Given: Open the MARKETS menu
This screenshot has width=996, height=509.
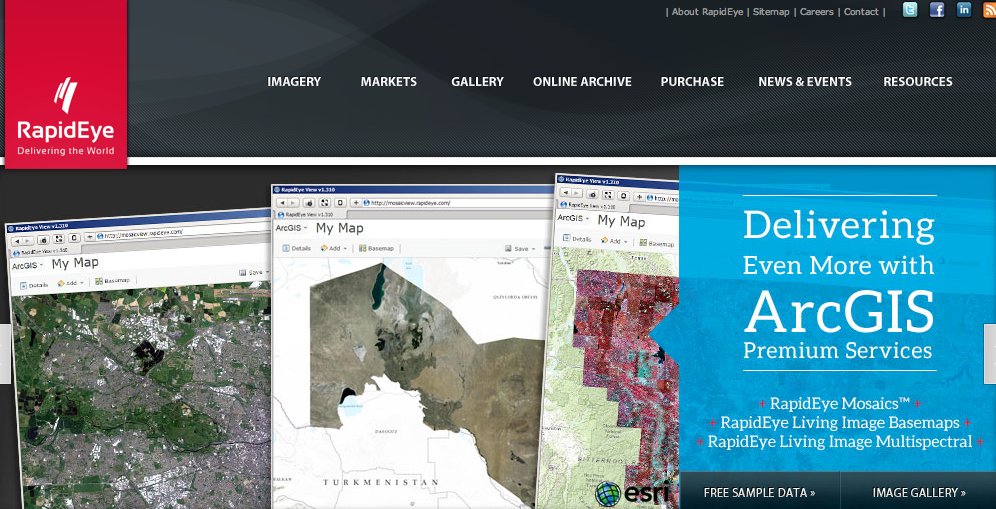Looking at the screenshot, I should coord(389,81).
